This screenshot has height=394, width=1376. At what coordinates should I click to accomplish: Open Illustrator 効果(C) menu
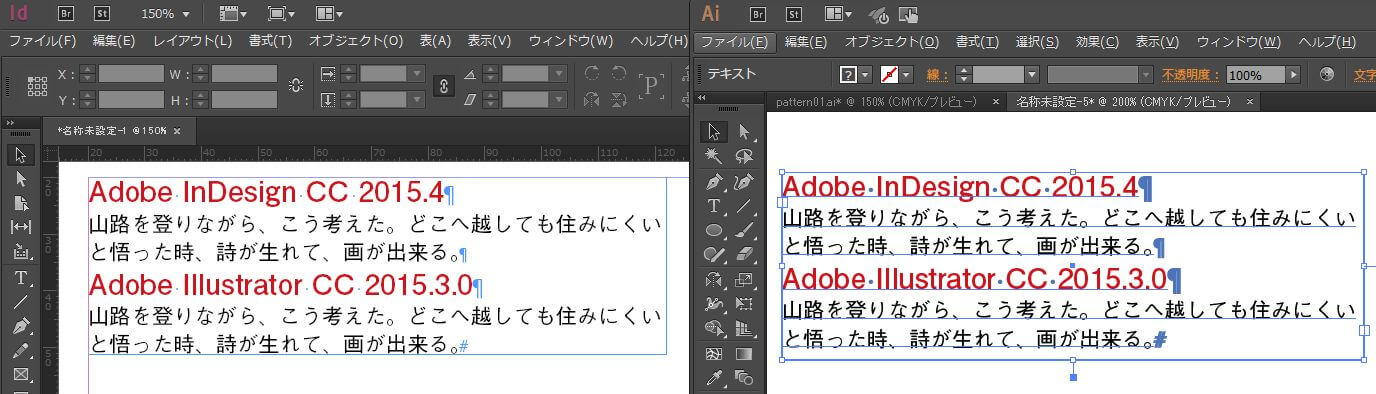tap(1097, 41)
